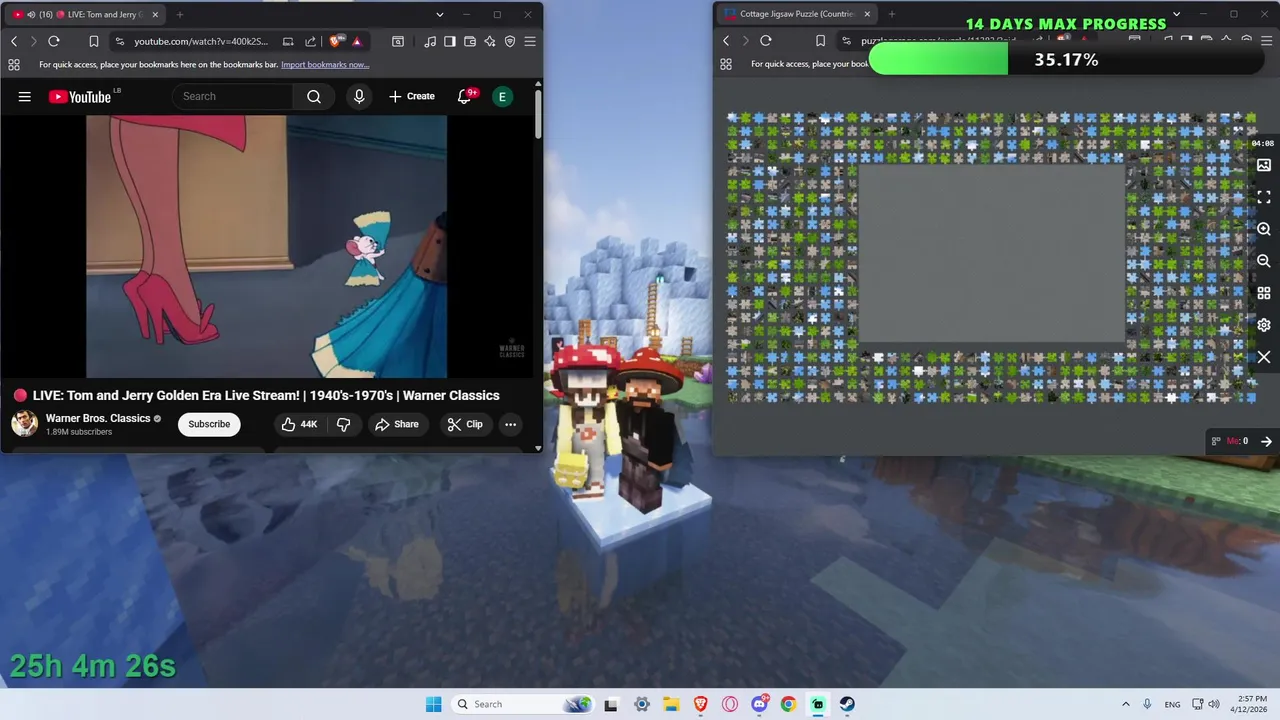Close the Tom and Jerry tab
This screenshot has width=1280, height=720.
[x=155, y=15]
